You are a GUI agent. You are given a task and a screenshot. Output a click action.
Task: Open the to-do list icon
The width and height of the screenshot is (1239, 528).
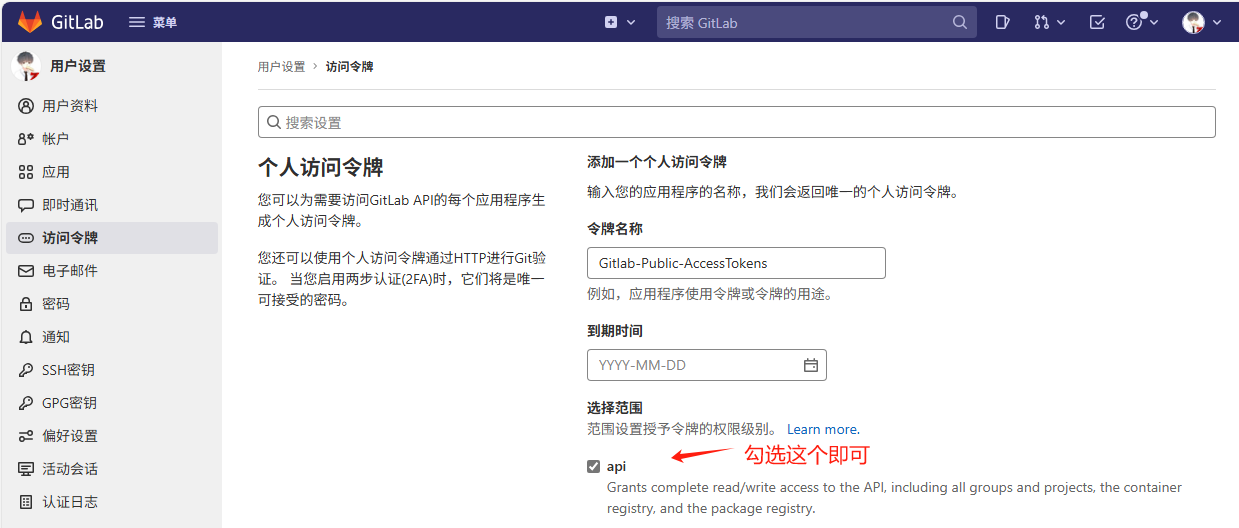click(x=1097, y=22)
